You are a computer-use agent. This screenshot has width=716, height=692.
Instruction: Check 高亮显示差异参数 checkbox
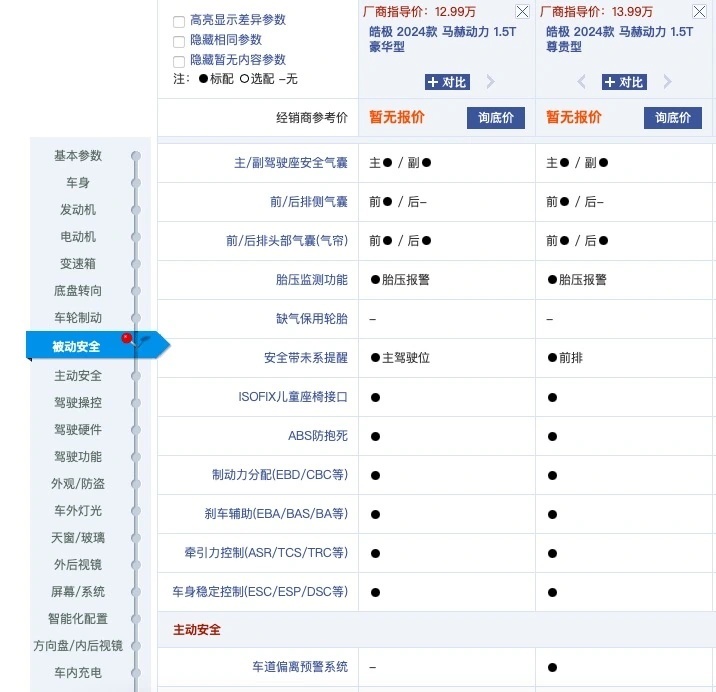pos(179,21)
